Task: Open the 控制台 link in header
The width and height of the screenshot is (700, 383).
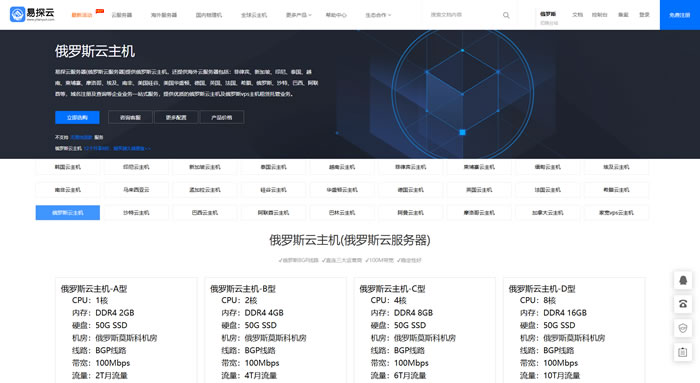Action: pos(600,15)
